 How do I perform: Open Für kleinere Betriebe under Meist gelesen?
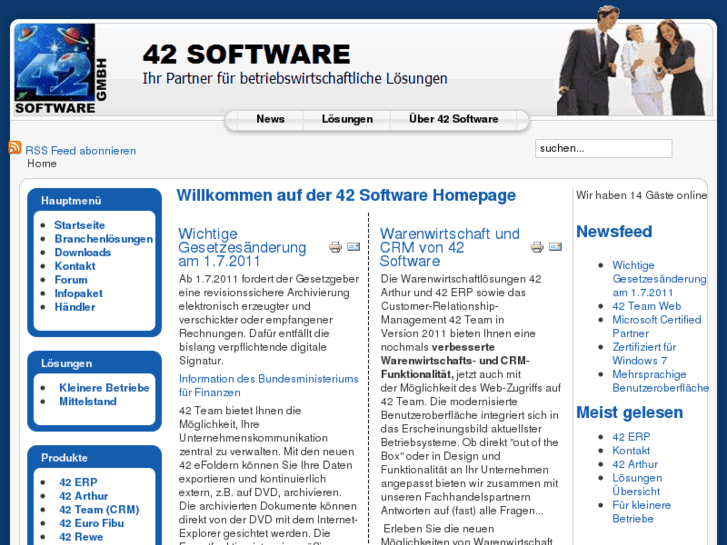(x=641, y=512)
